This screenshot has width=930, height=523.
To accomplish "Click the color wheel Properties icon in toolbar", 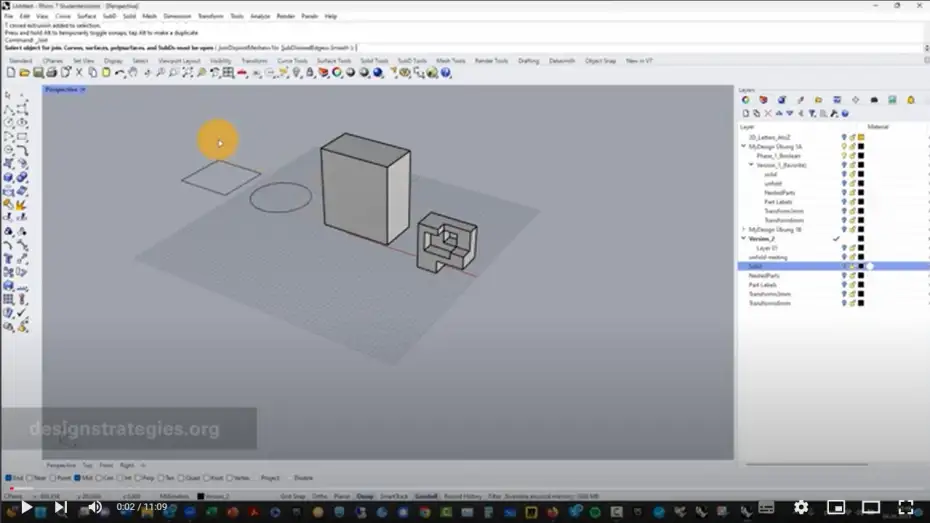I will (x=337, y=72).
